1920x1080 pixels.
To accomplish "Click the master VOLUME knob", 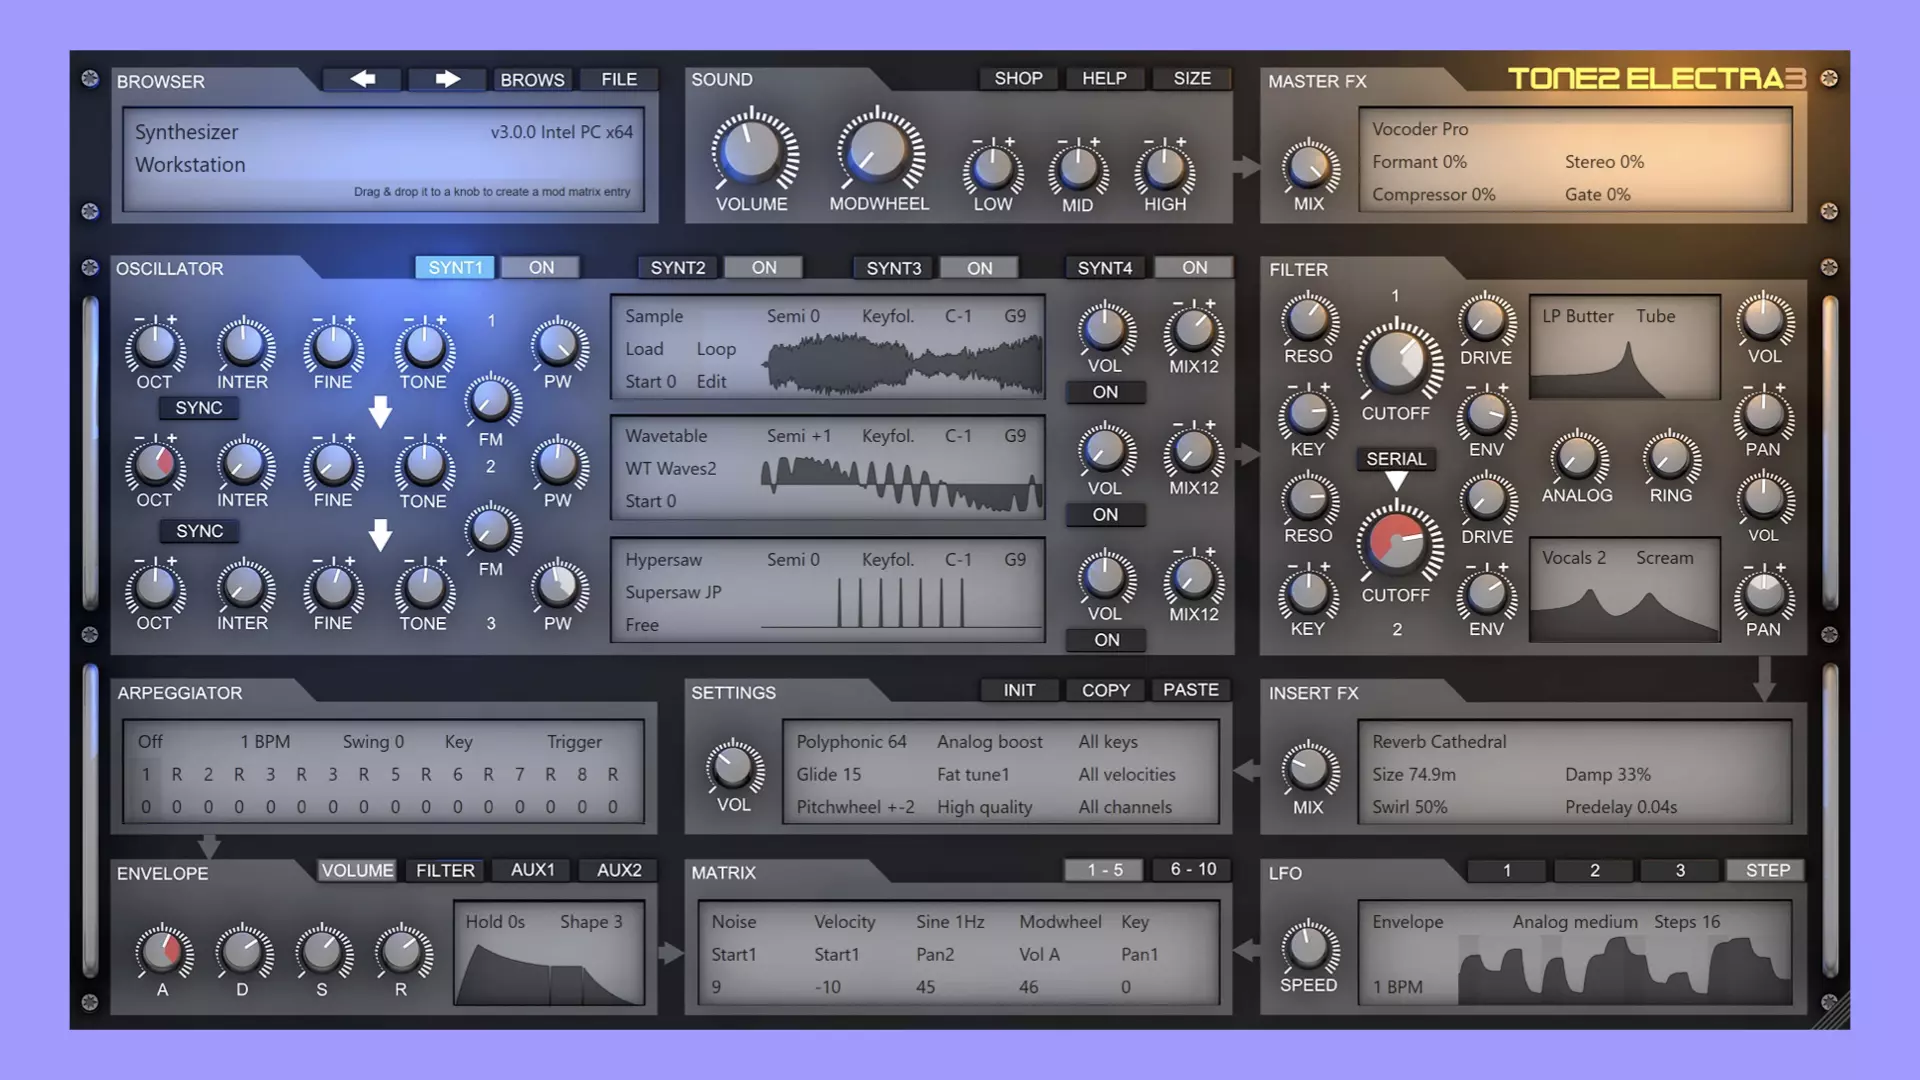I will click(x=752, y=151).
